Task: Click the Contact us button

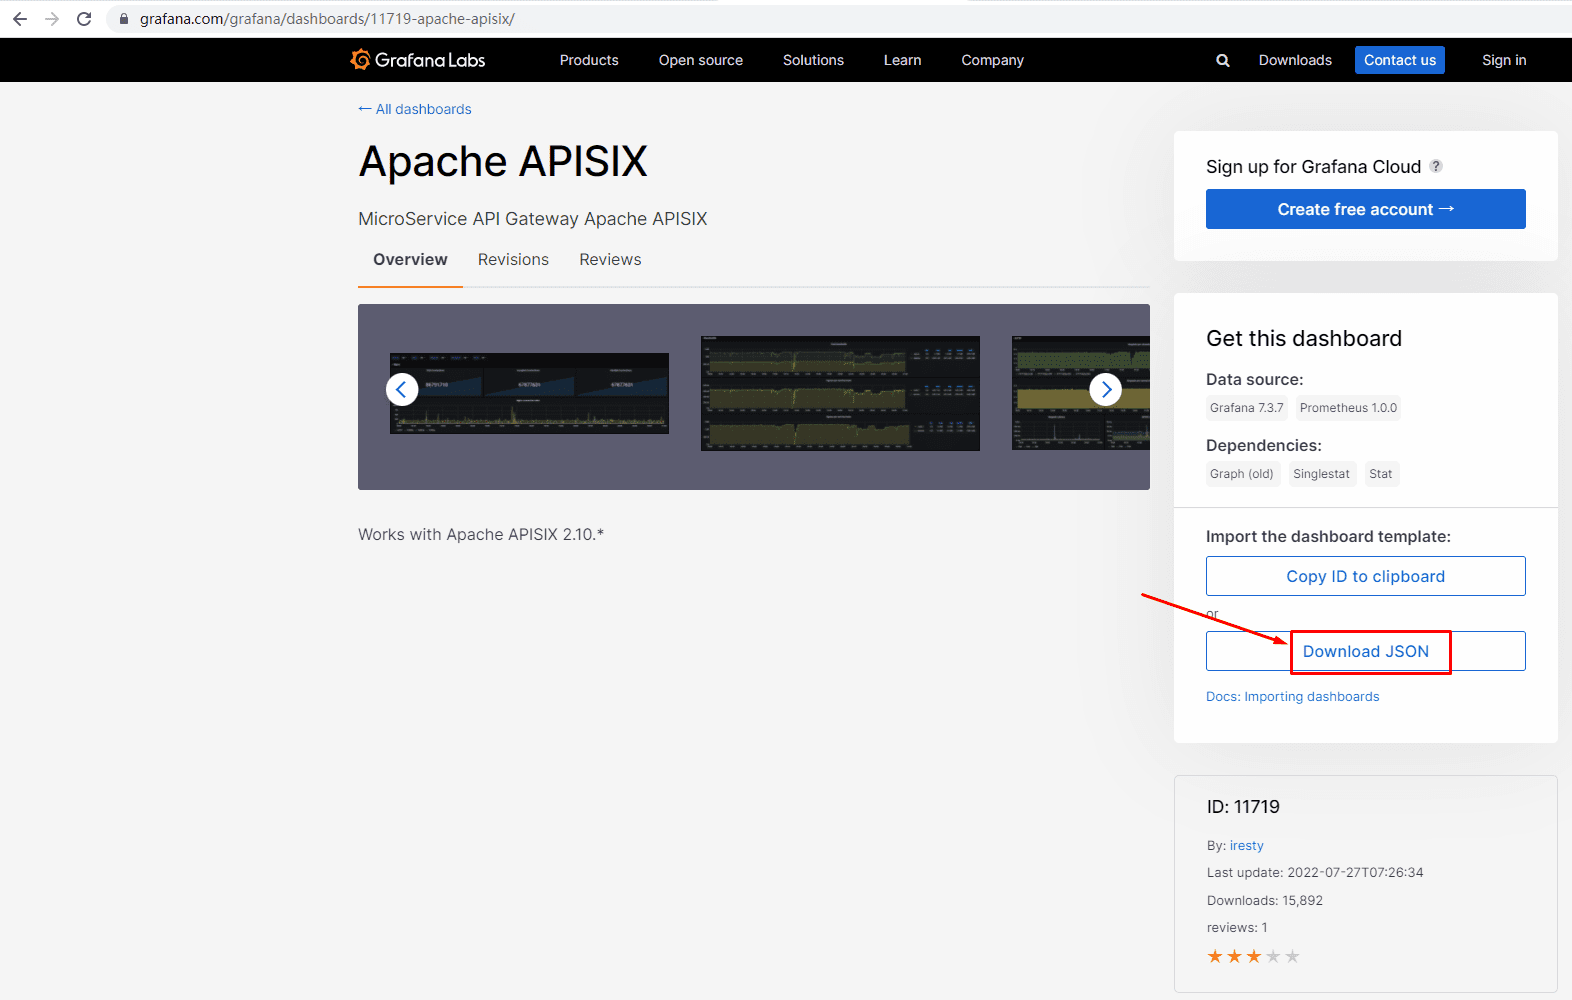Action: pos(1400,60)
